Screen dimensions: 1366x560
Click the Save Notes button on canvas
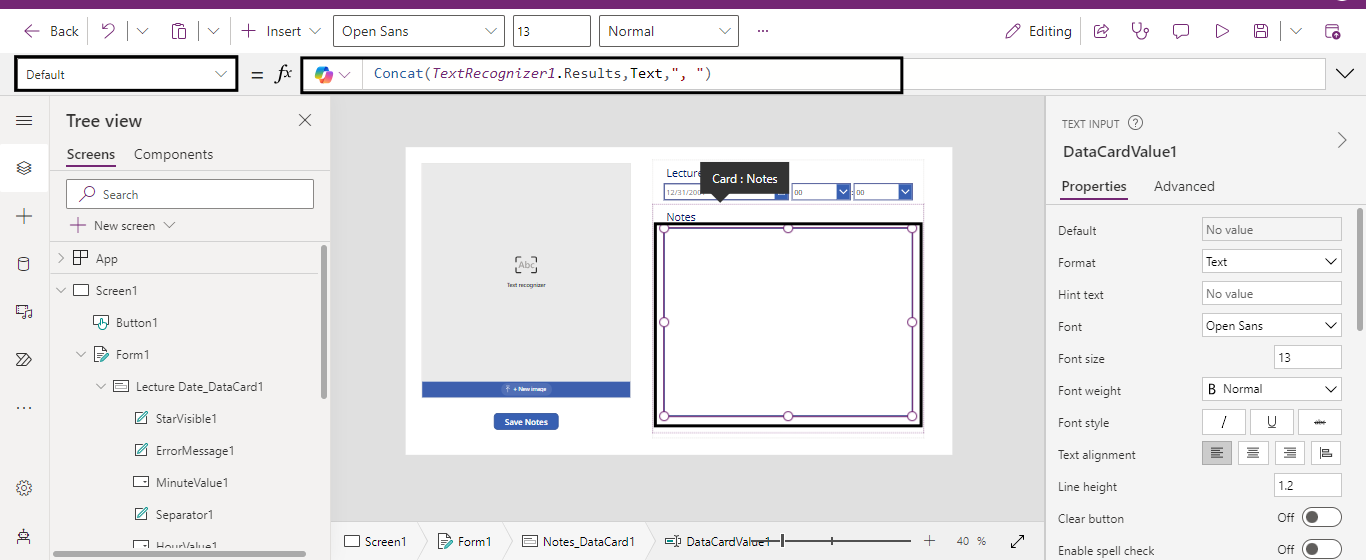coord(526,422)
